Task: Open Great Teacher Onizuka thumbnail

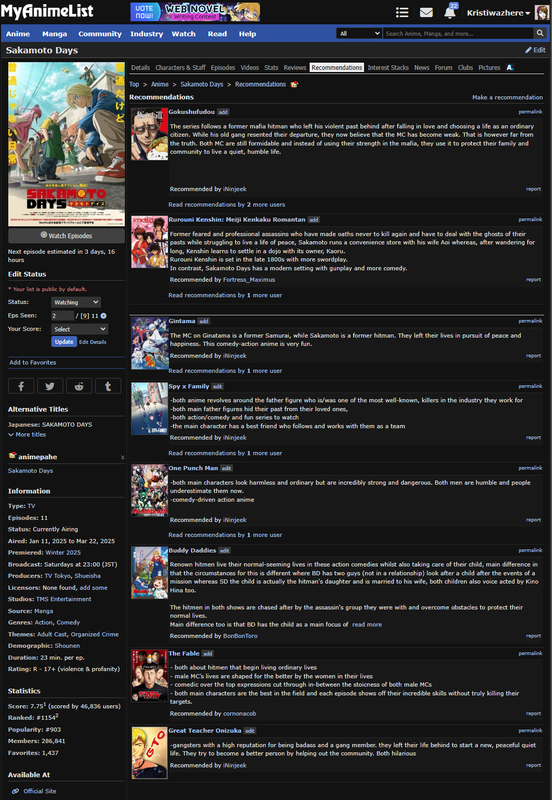Action: (149, 753)
